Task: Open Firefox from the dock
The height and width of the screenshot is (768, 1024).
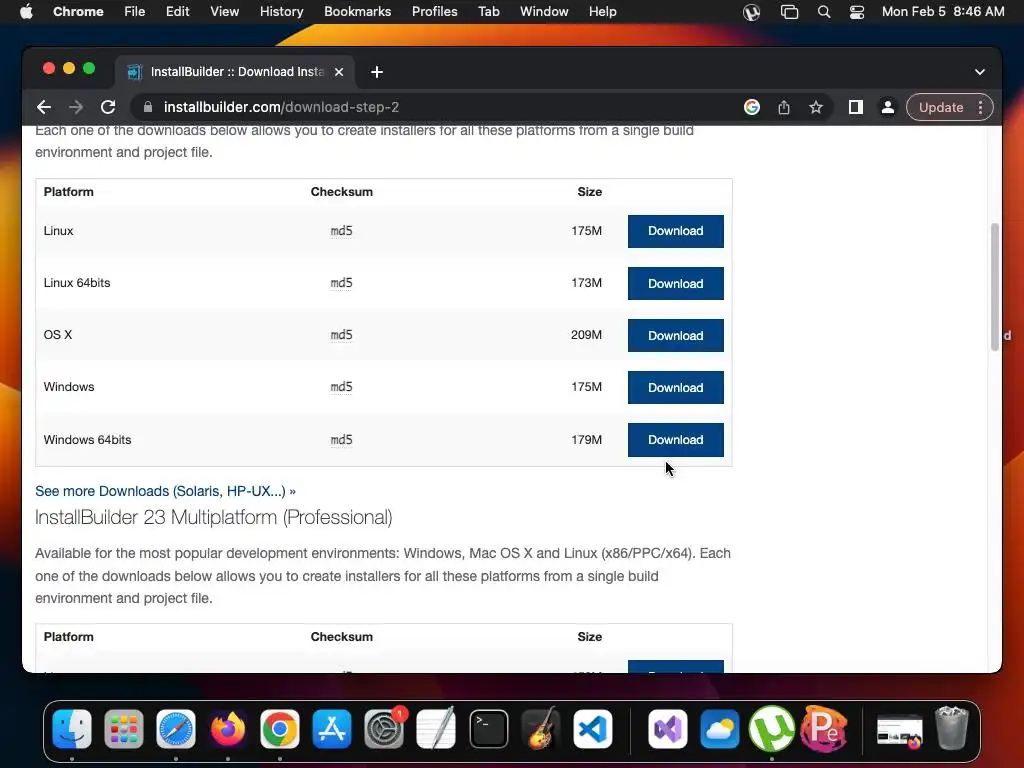Action: 227,729
